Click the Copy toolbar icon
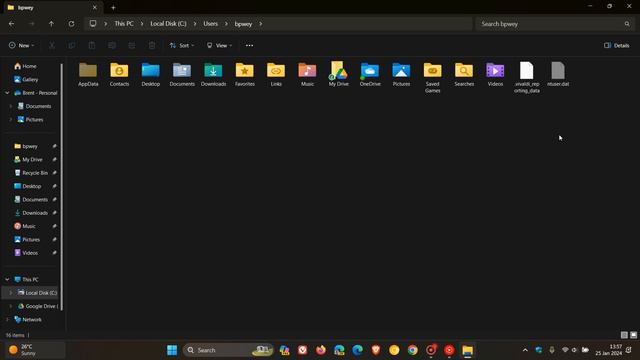The width and height of the screenshot is (640, 360). coord(72,45)
